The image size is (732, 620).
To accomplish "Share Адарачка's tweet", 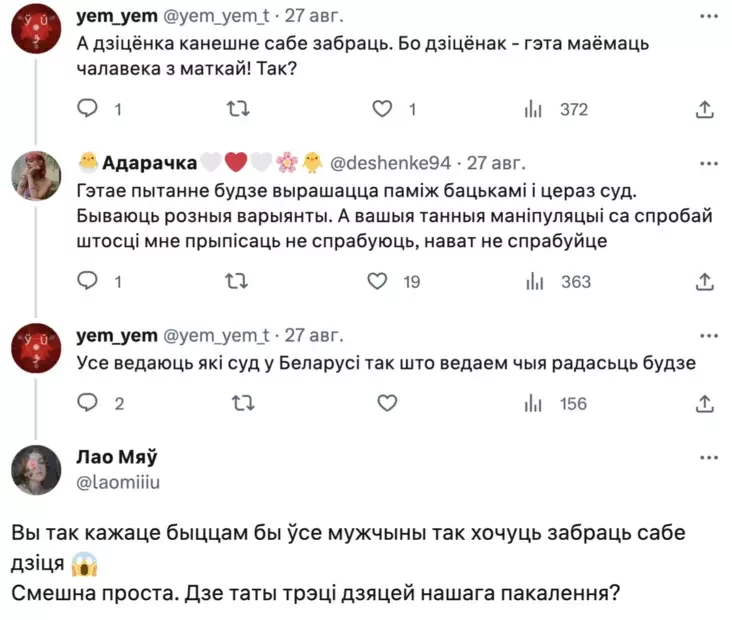I will (704, 283).
